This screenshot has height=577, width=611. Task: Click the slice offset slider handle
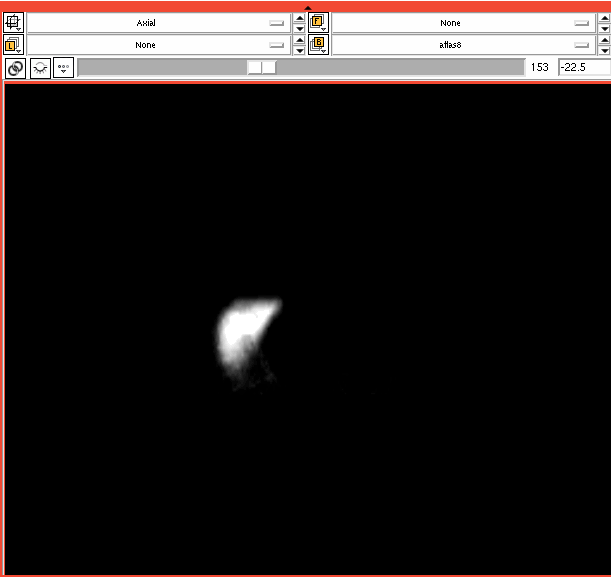point(262,67)
